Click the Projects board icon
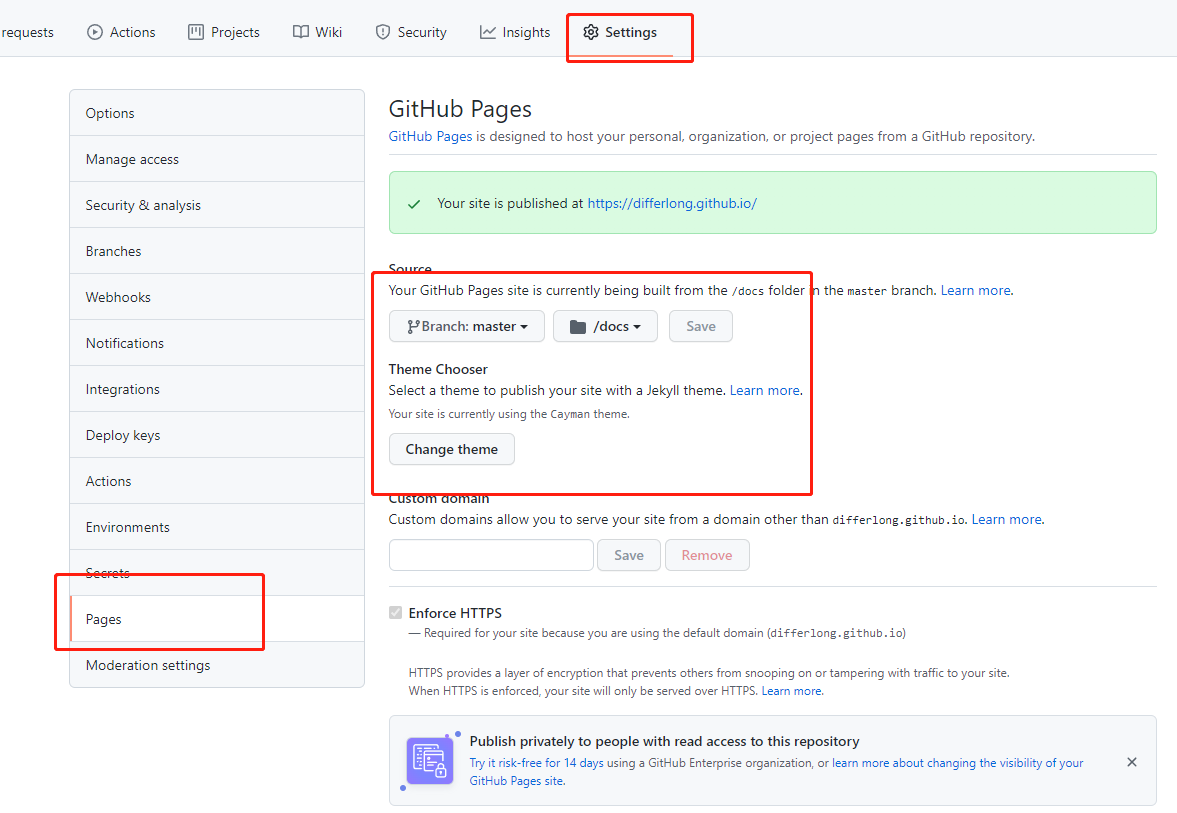This screenshot has width=1177, height=813. point(196,32)
